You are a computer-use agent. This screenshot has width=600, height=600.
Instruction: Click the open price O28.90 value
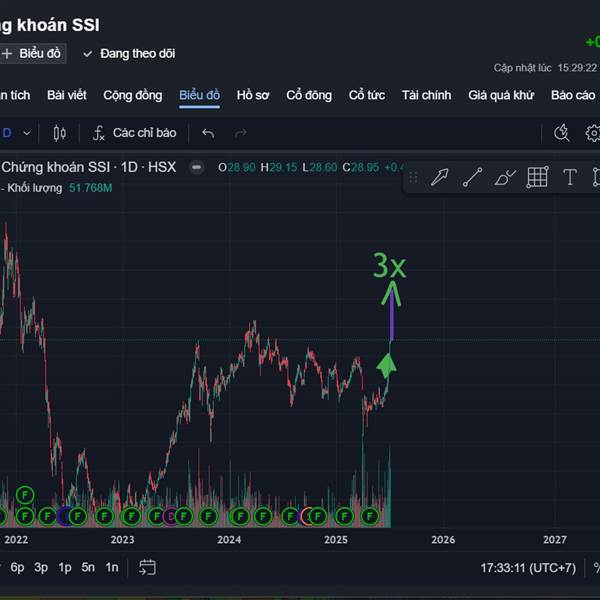tap(236, 168)
